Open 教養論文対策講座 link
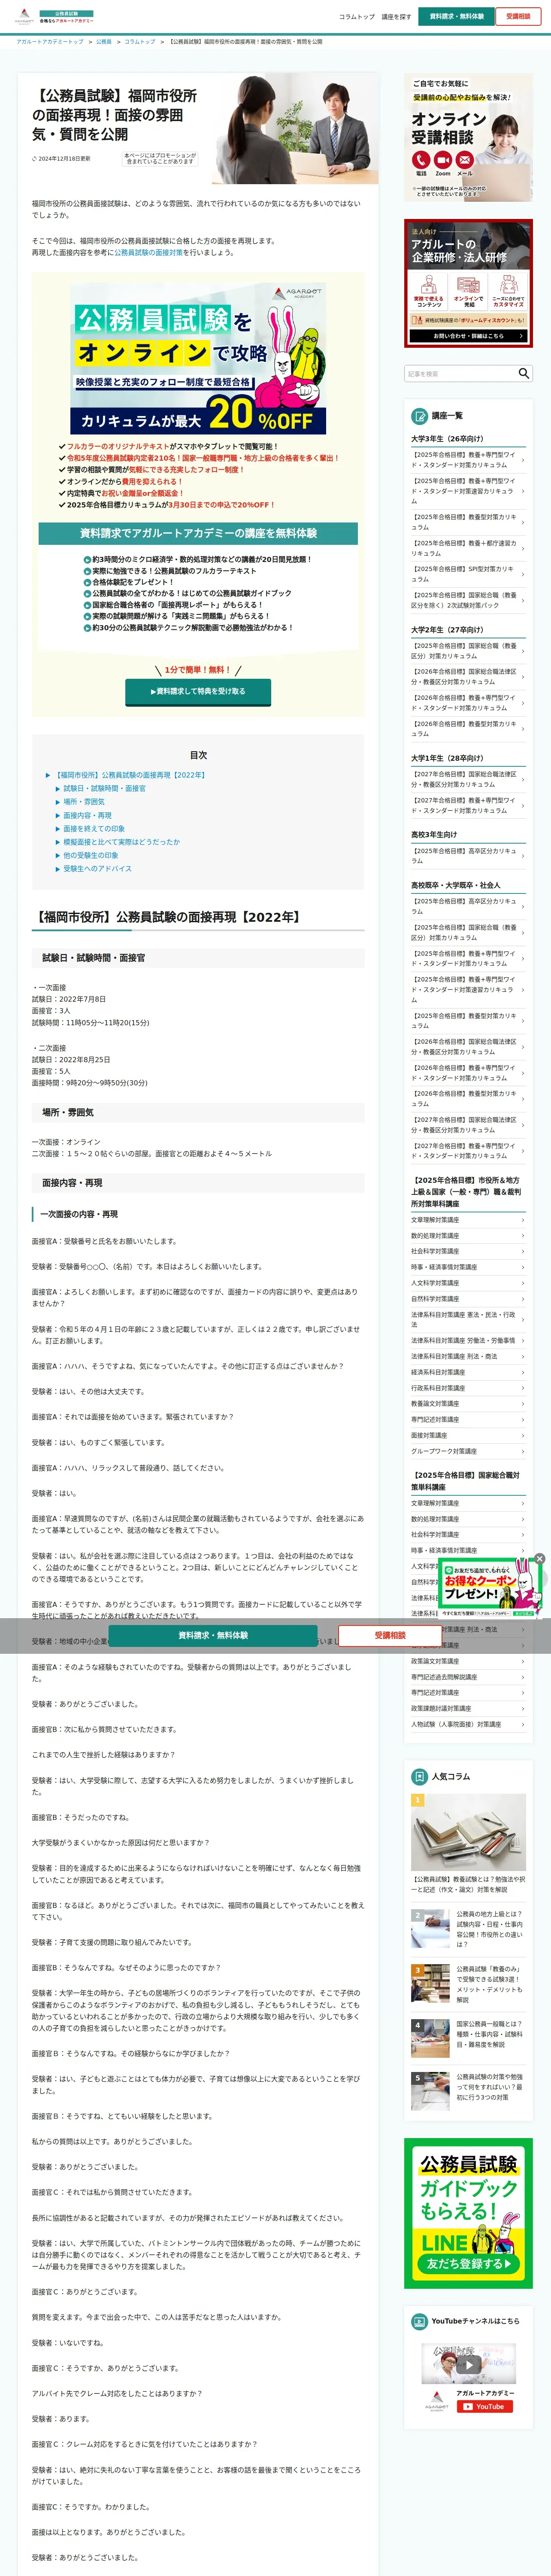 (468, 1403)
